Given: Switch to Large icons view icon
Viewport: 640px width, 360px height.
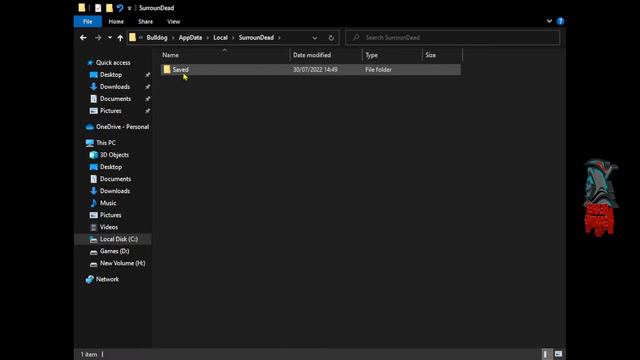Looking at the screenshot, I should [558, 354].
